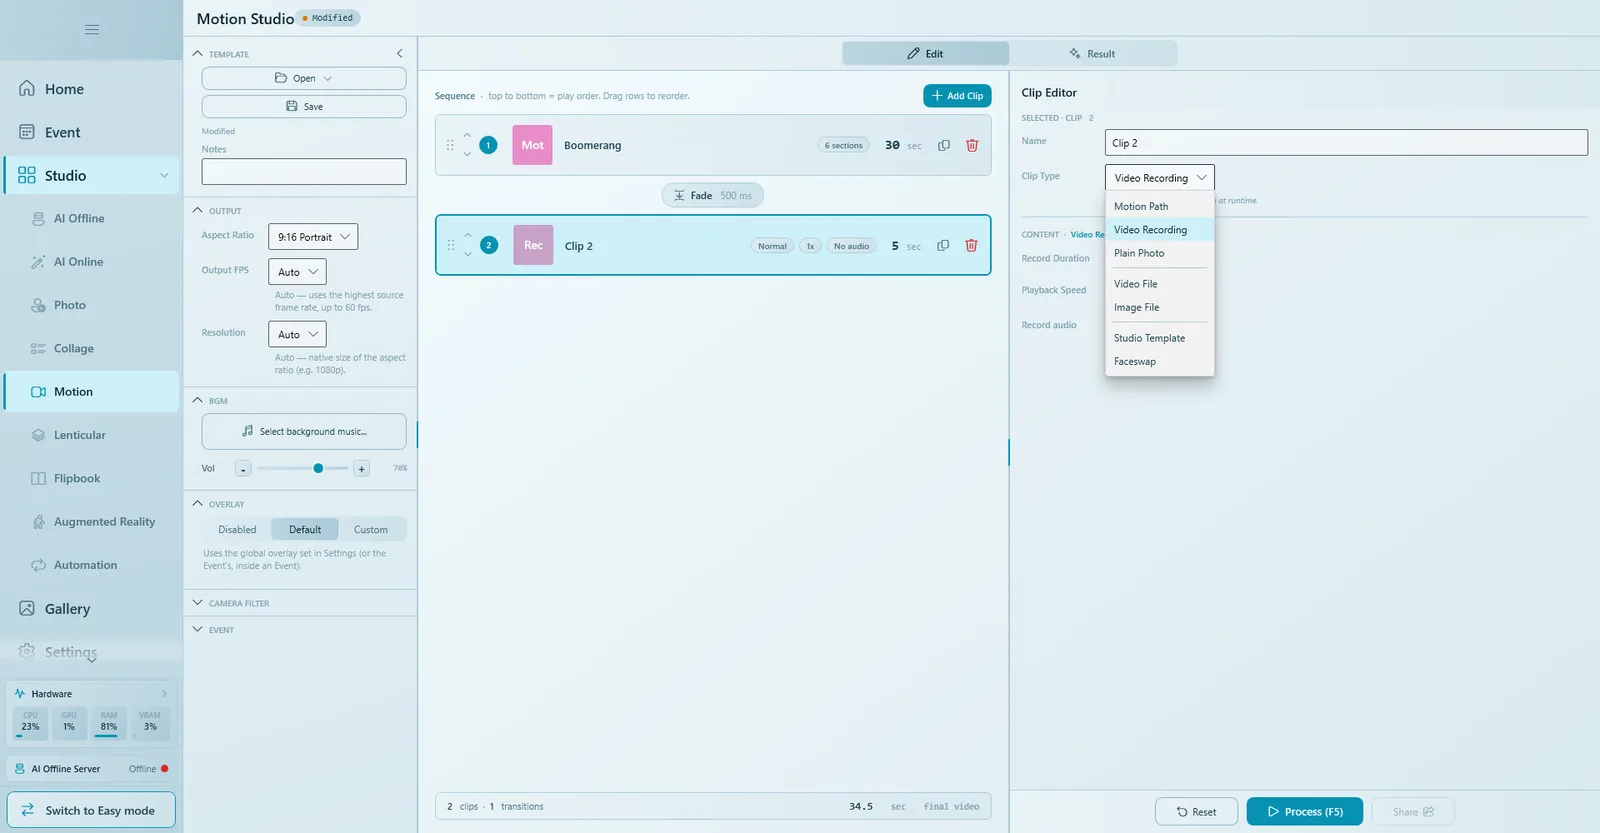Save the template
The width and height of the screenshot is (1600, 833).
[x=304, y=106]
